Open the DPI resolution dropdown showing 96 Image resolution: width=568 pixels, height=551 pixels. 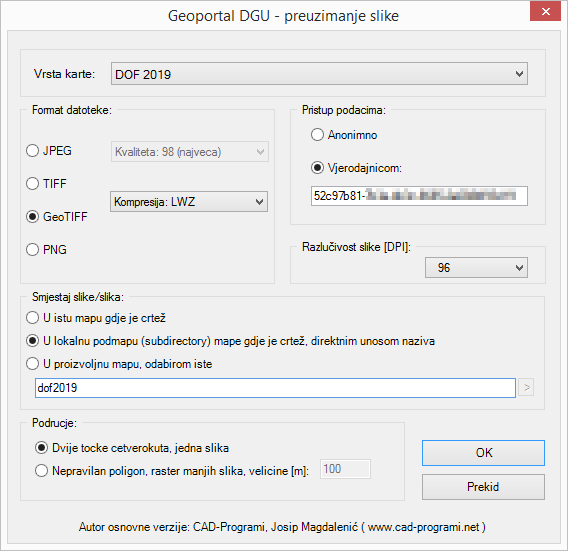476,268
